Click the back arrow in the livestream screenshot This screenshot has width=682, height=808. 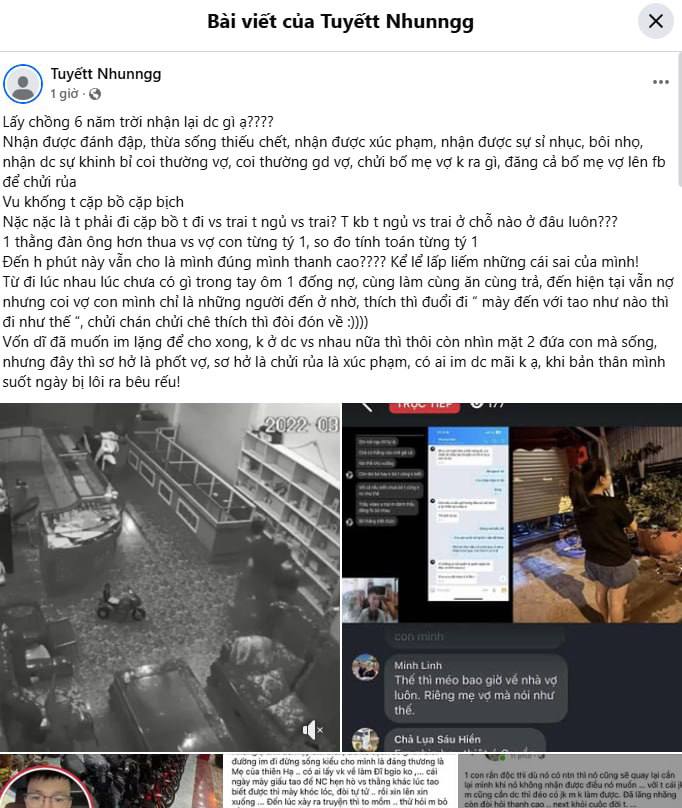tap(366, 407)
